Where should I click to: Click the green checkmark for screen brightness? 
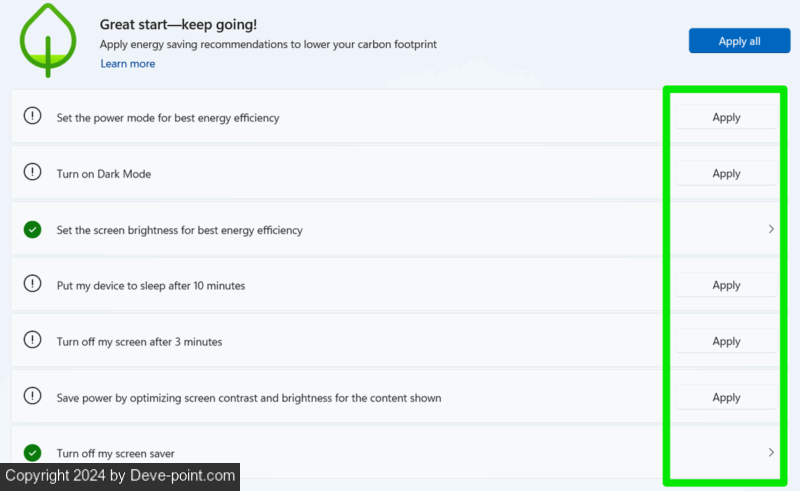33,230
